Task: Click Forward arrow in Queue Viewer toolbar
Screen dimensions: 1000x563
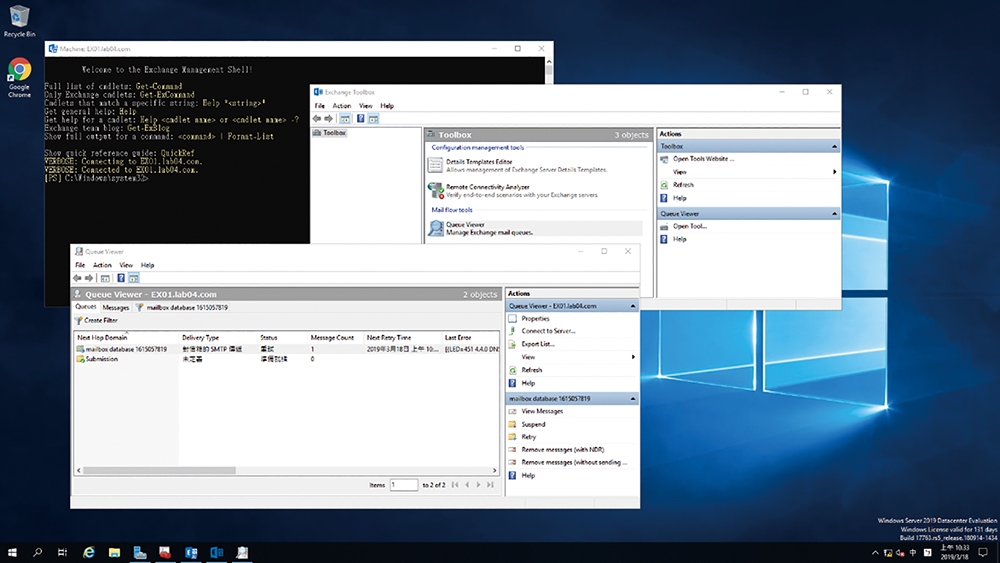Action: click(x=89, y=278)
